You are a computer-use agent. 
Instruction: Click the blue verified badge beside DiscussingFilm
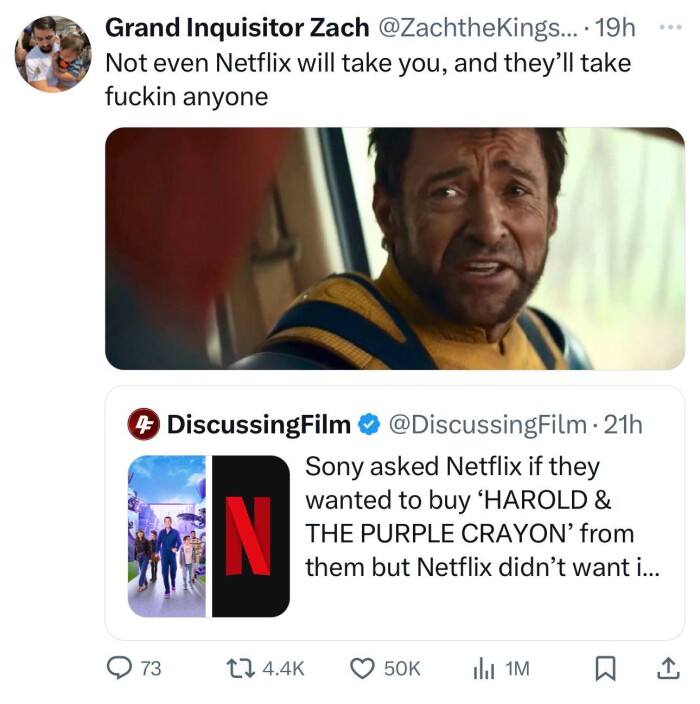pos(368,425)
